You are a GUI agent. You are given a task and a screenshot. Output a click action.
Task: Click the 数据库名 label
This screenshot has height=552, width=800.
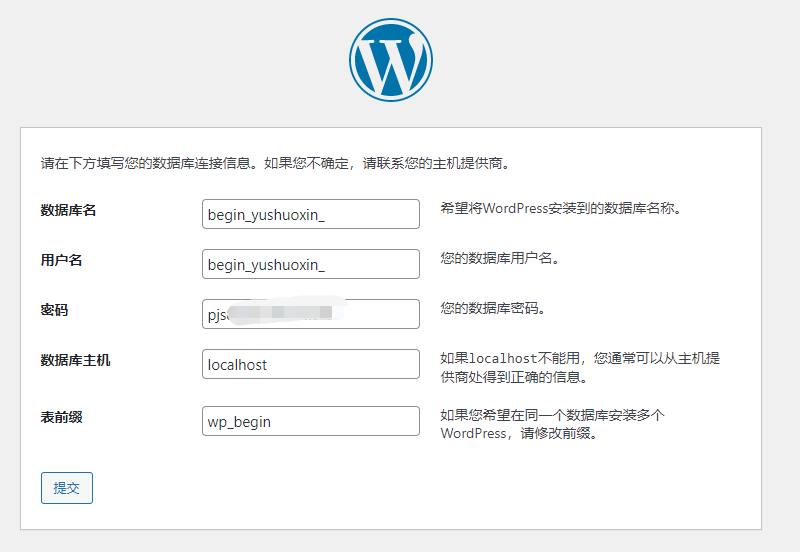pos(68,210)
